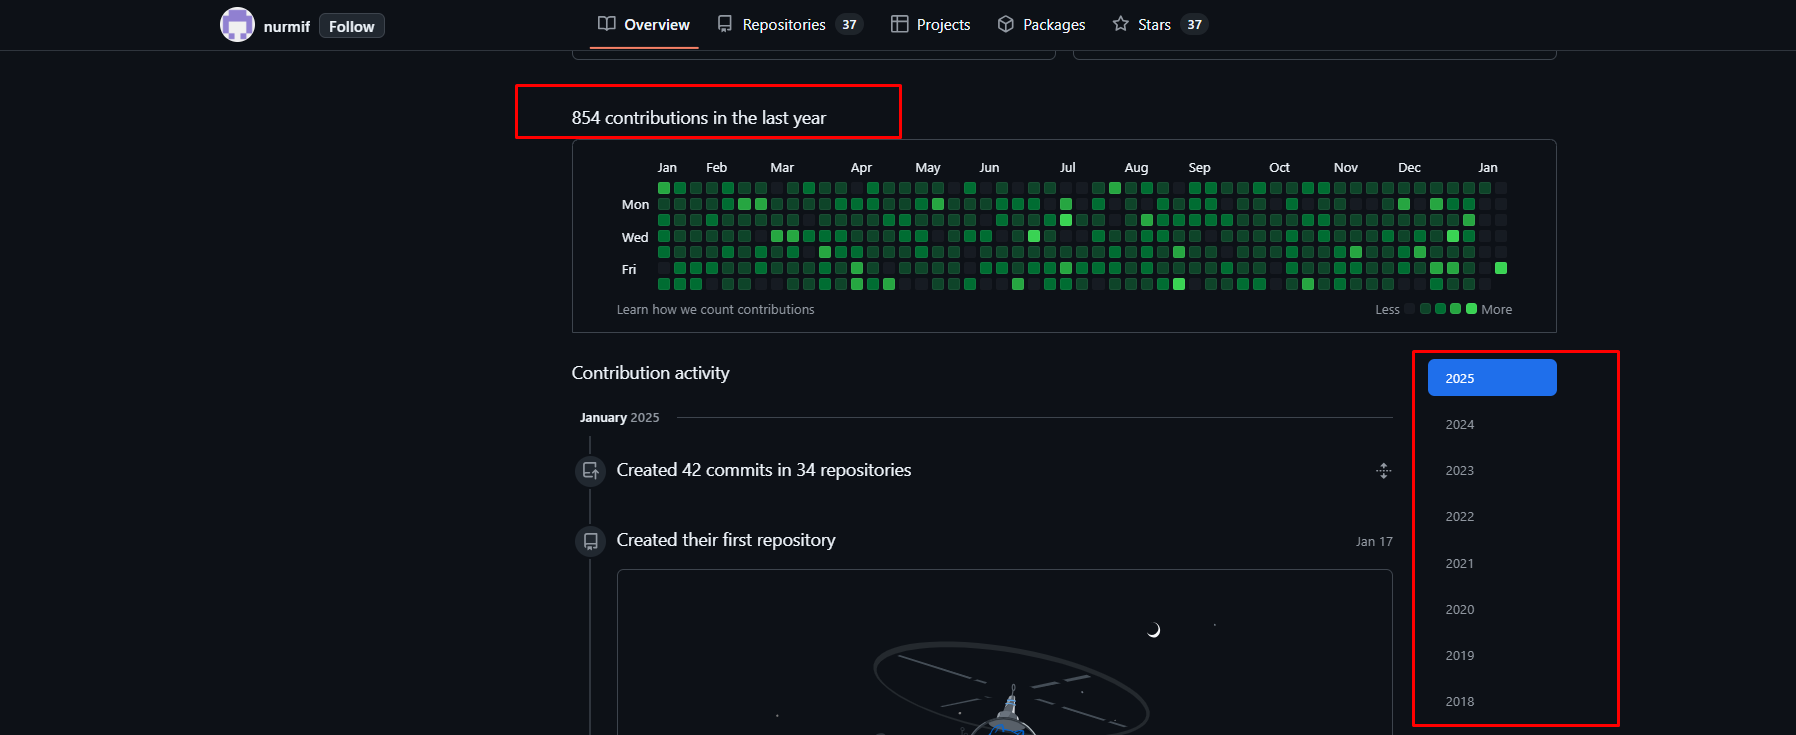
Task: Select year 2025 in the year filter
Action: pos(1491,378)
